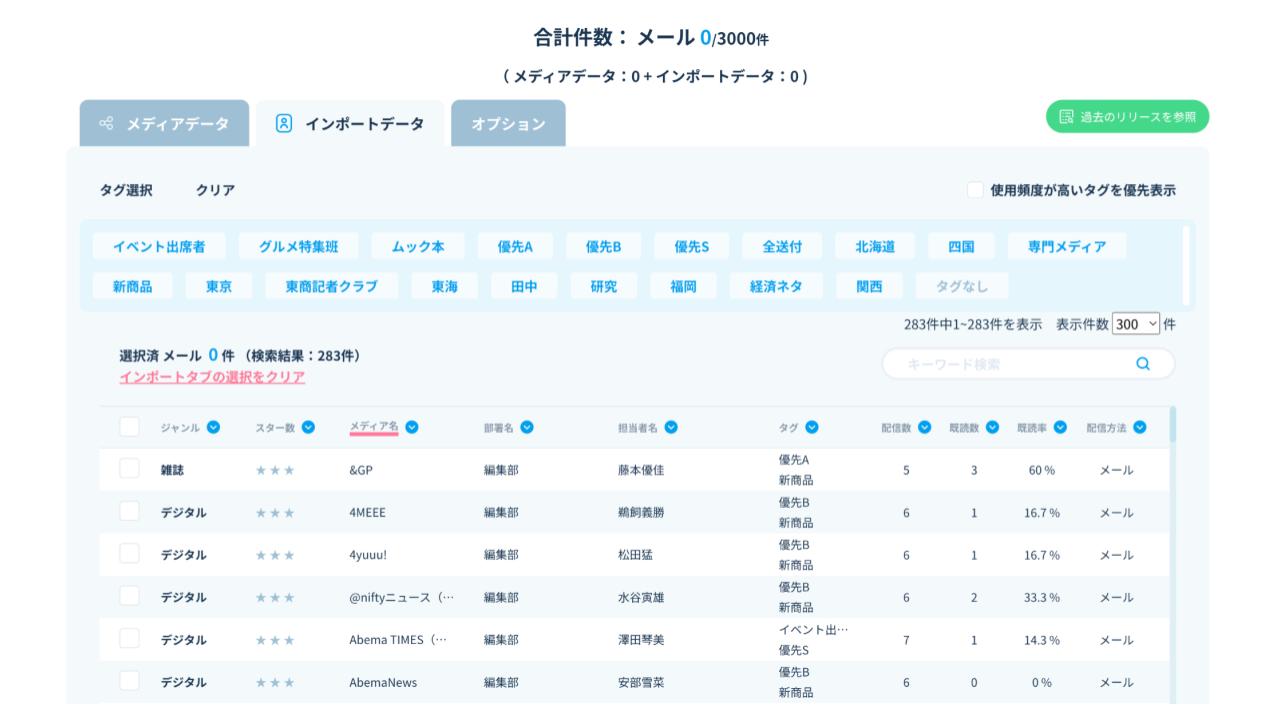Enable 使用頻度が高いタグを優先表示 checkbox
The image size is (1280, 720).
pyautogui.click(x=975, y=190)
